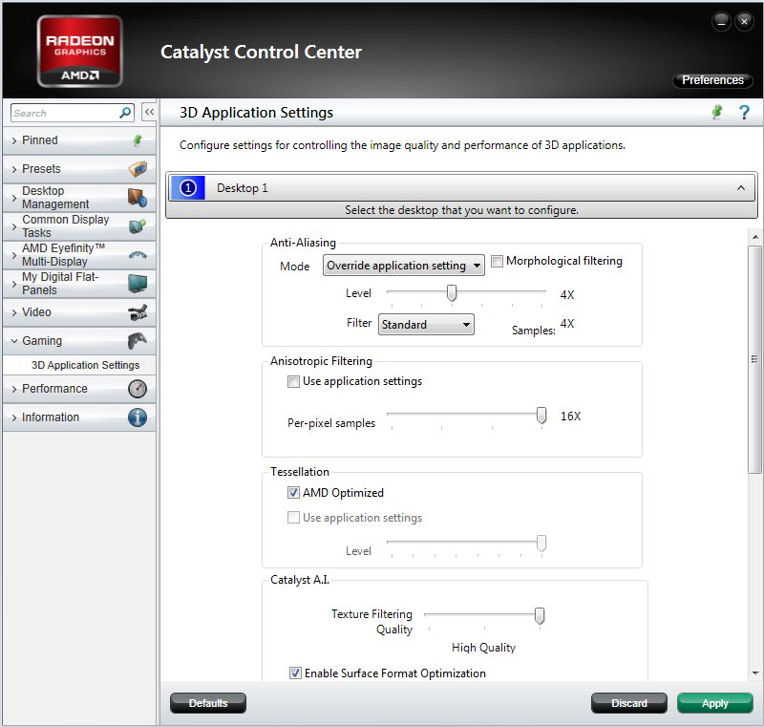Expand the Video section arrow
This screenshot has width=764, height=727.
tap(14, 313)
